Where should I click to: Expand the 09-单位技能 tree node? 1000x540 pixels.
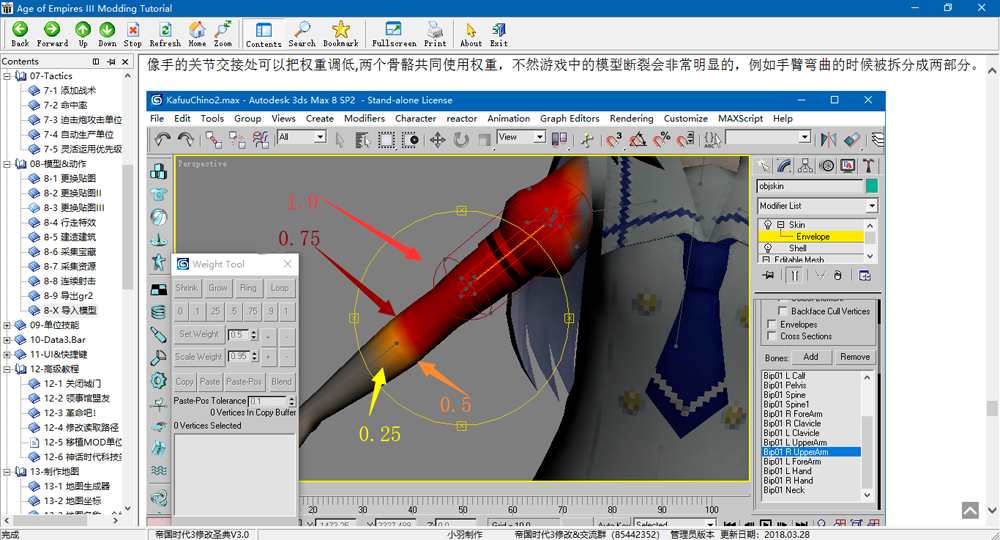click(x=8, y=325)
